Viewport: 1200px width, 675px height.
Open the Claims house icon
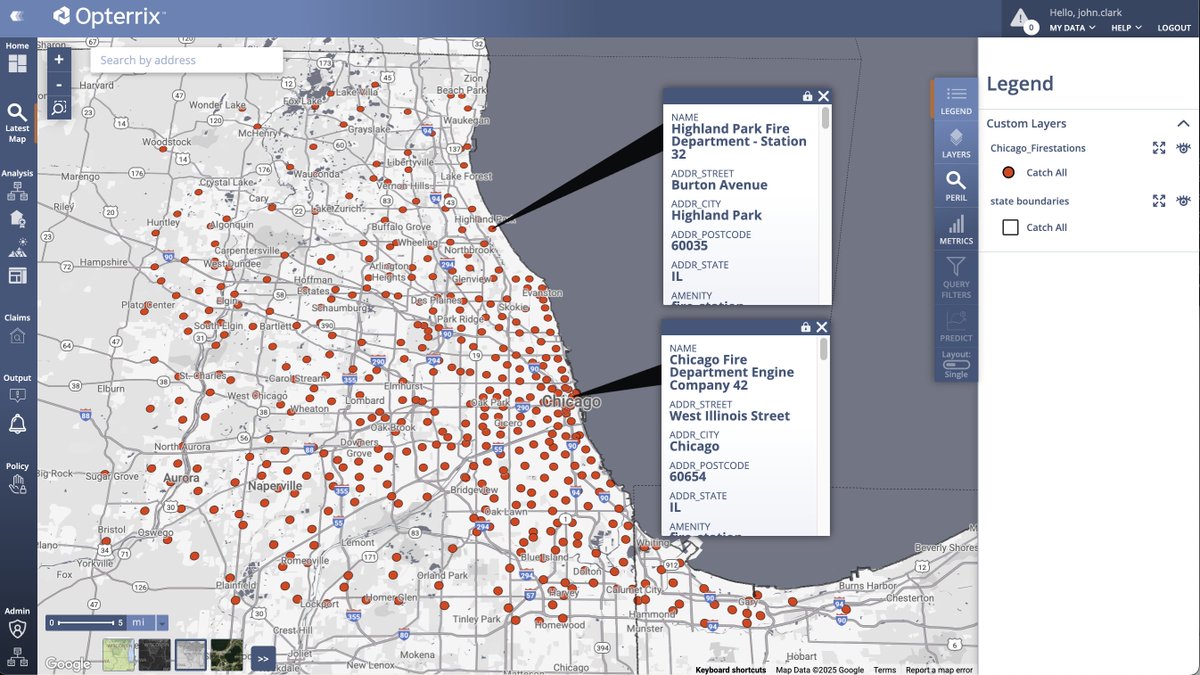[x=17, y=336]
